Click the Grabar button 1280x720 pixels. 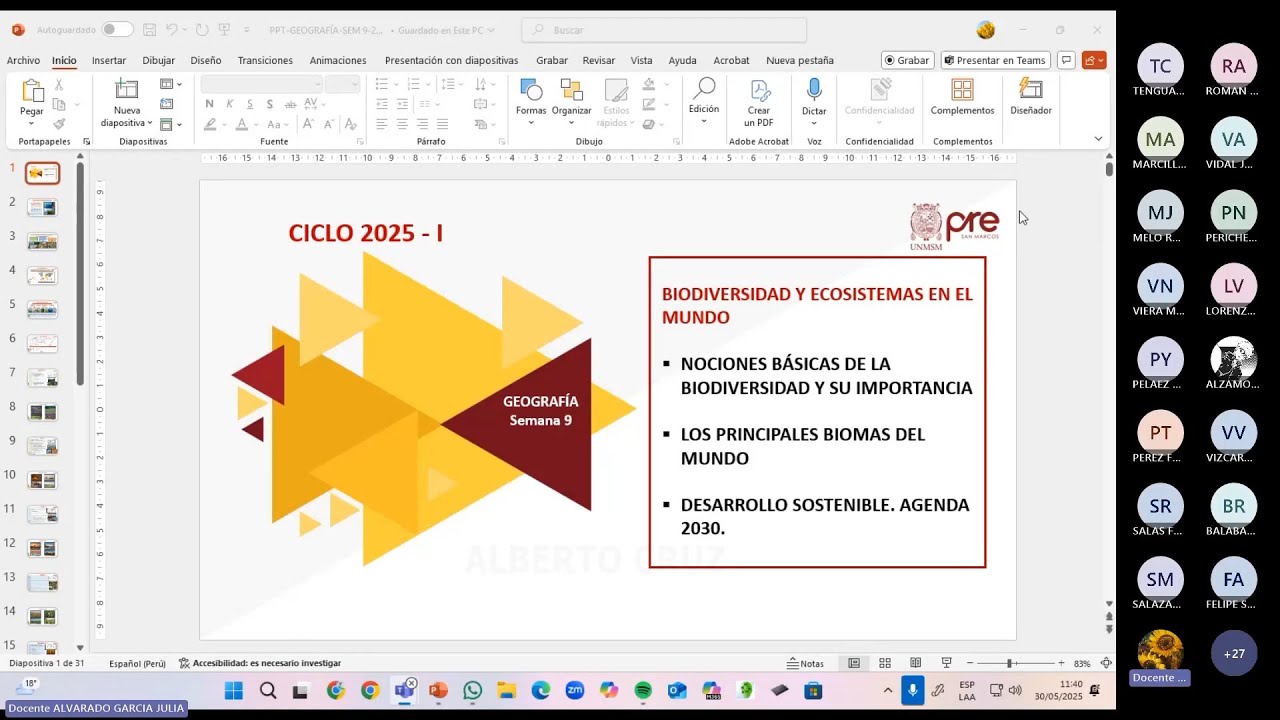(x=907, y=60)
